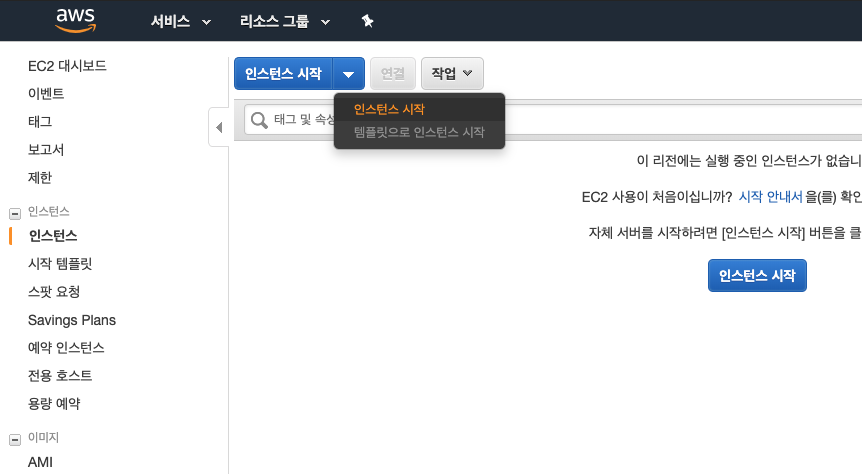The width and height of the screenshot is (862, 474).
Task: Go to 시작 템플릿 in sidebar
Action: click(60, 264)
